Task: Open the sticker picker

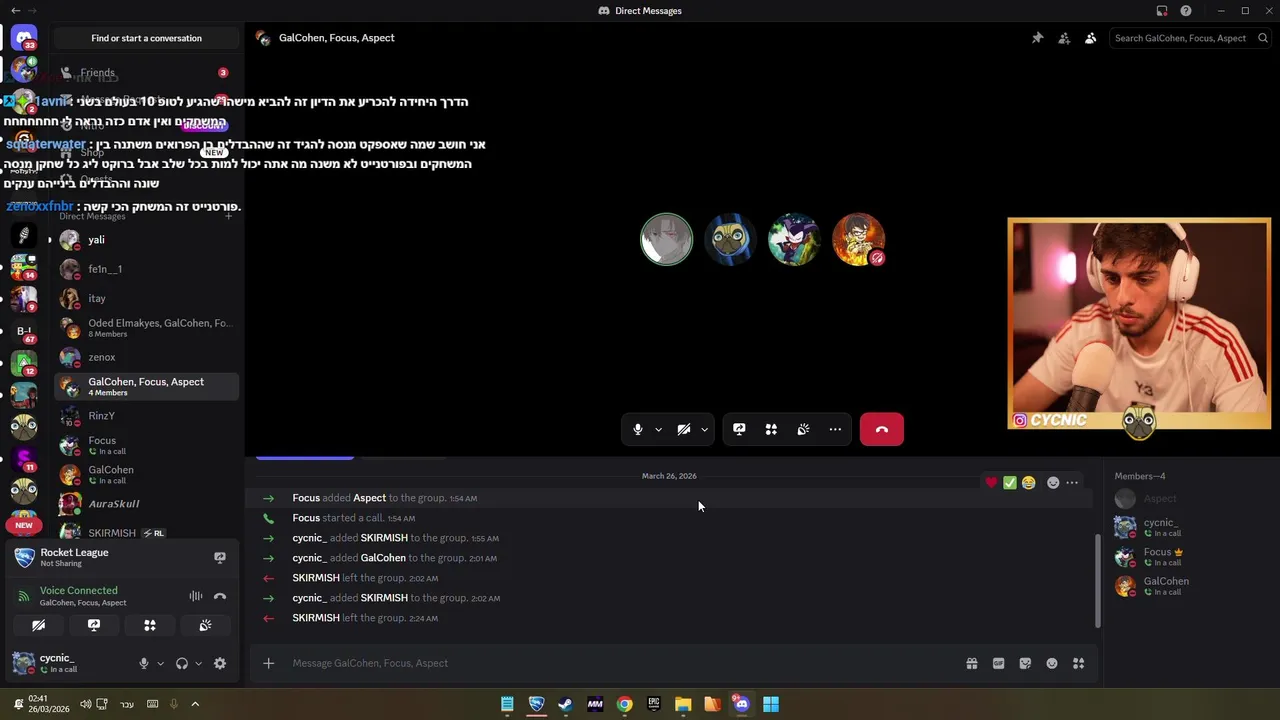Action: 1025,663
